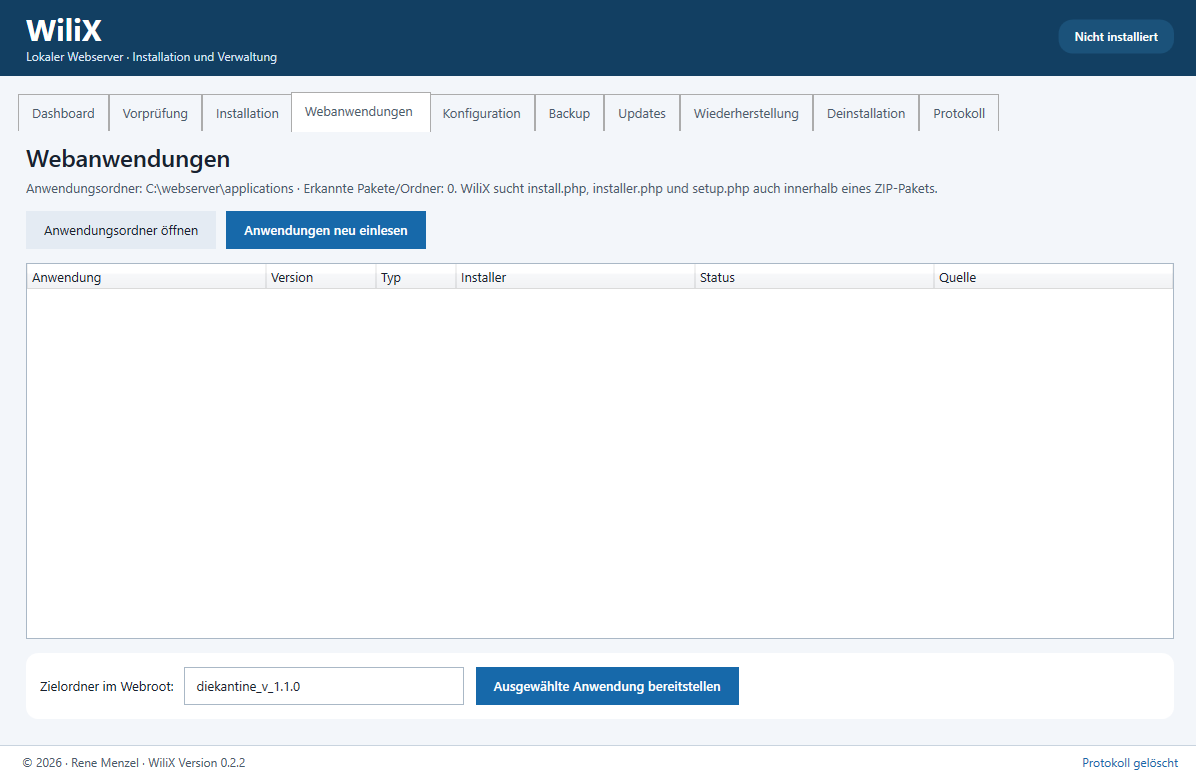Image resolution: width=1196 pixels, height=777 pixels.
Task: Focus the Zielordner im Webroot input field
Action: [323, 686]
